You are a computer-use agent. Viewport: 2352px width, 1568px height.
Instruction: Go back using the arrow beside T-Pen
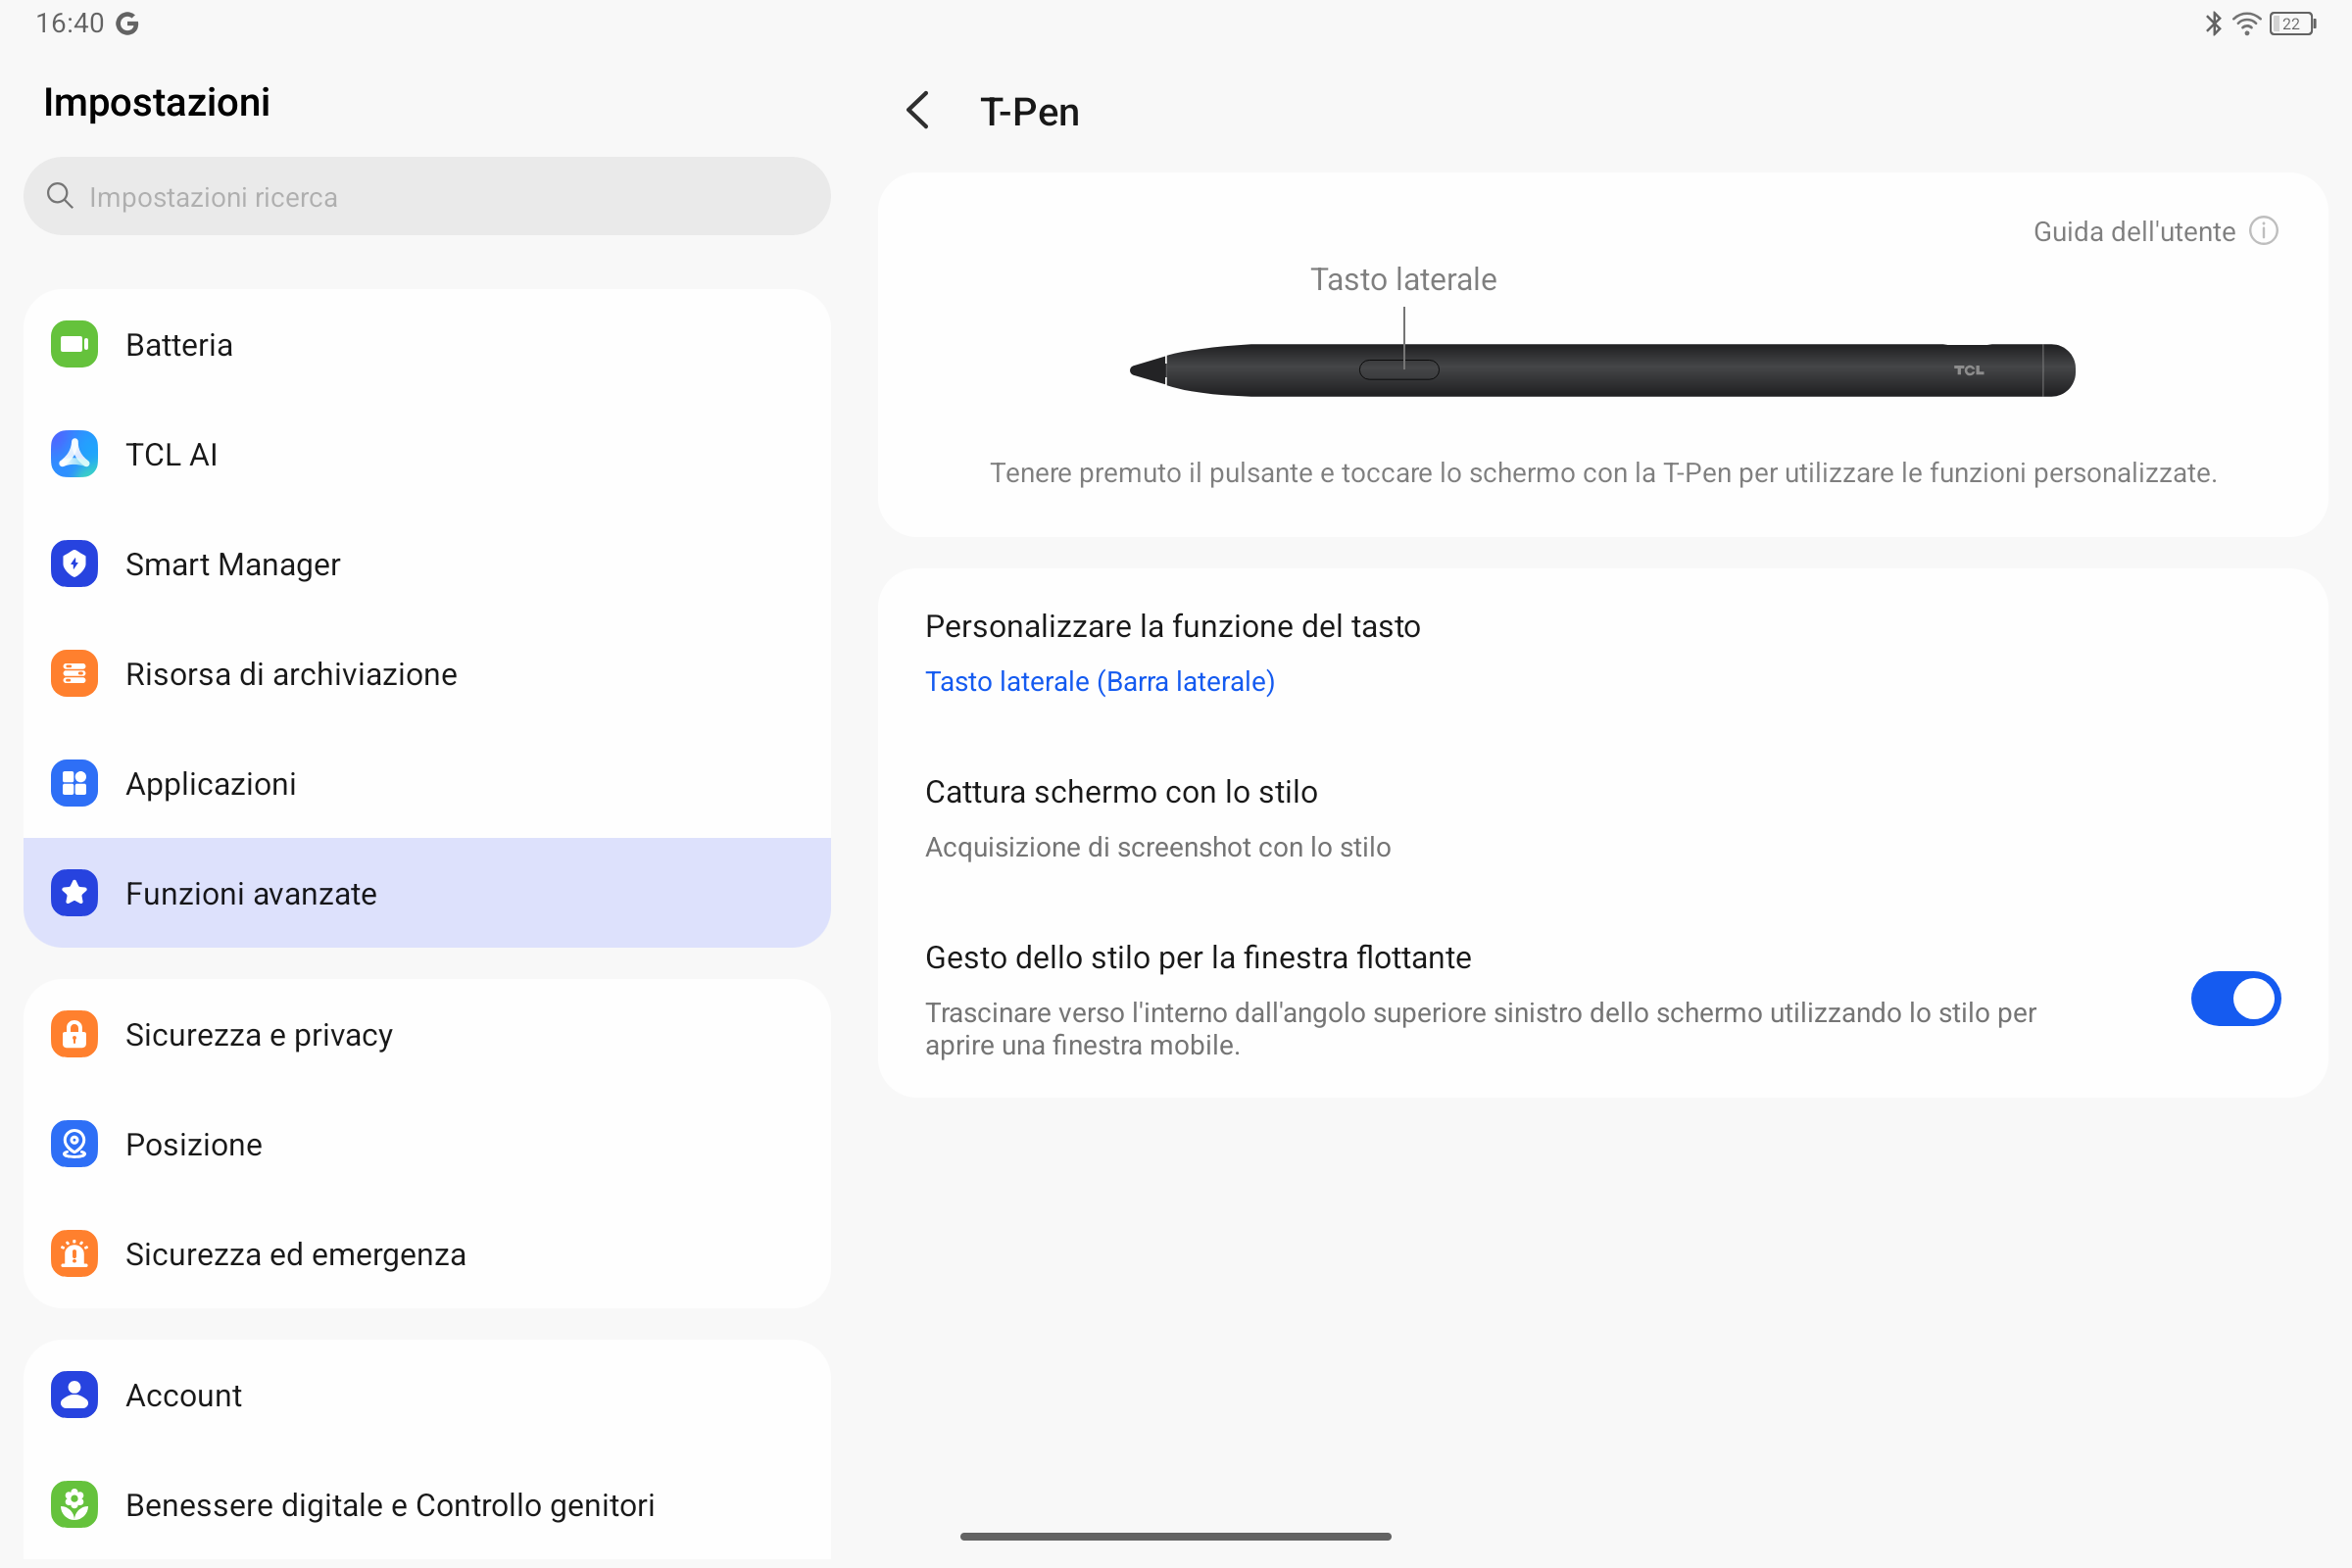pyautogui.click(x=918, y=111)
